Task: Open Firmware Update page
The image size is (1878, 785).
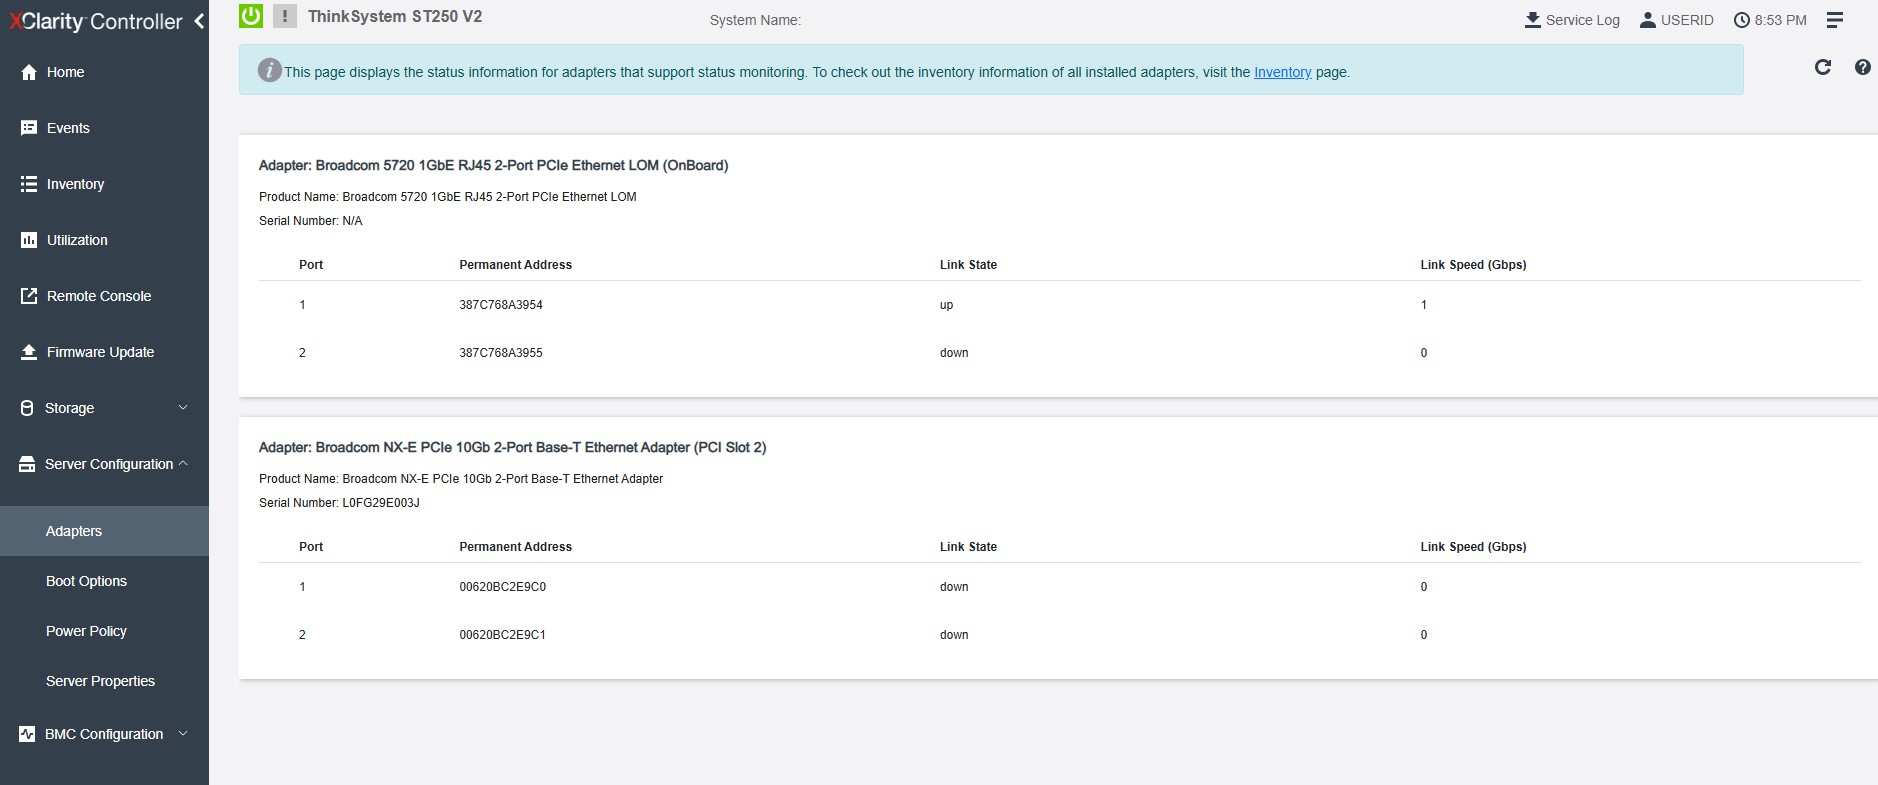Action: [x=100, y=352]
